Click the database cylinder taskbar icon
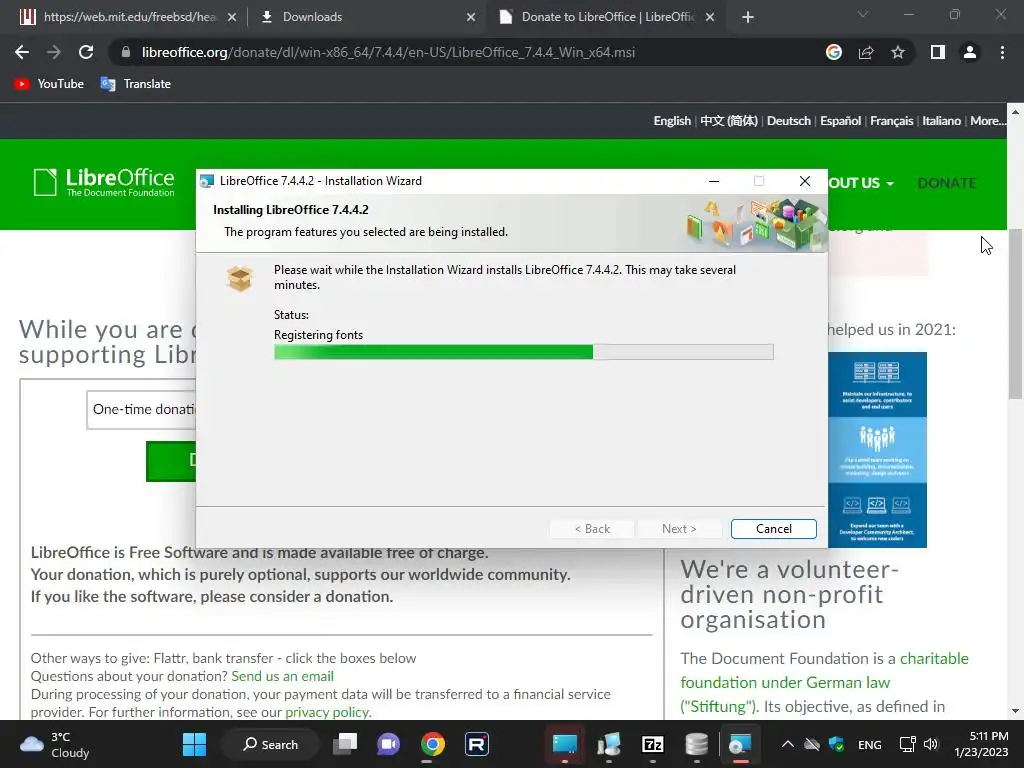The height and width of the screenshot is (768, 1024). tap(696, 744)
